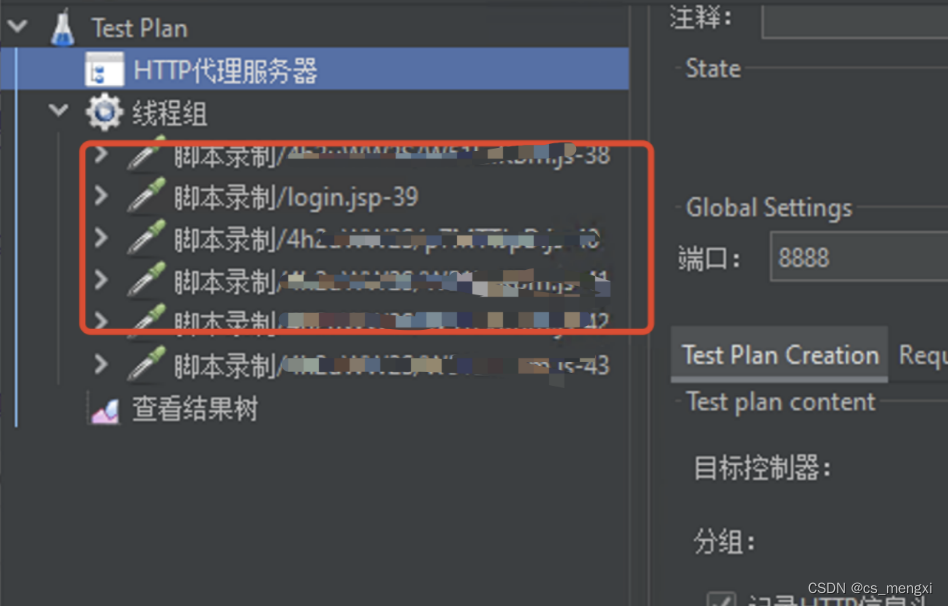Click the 查看结果树 listener icon

point(105,410)
